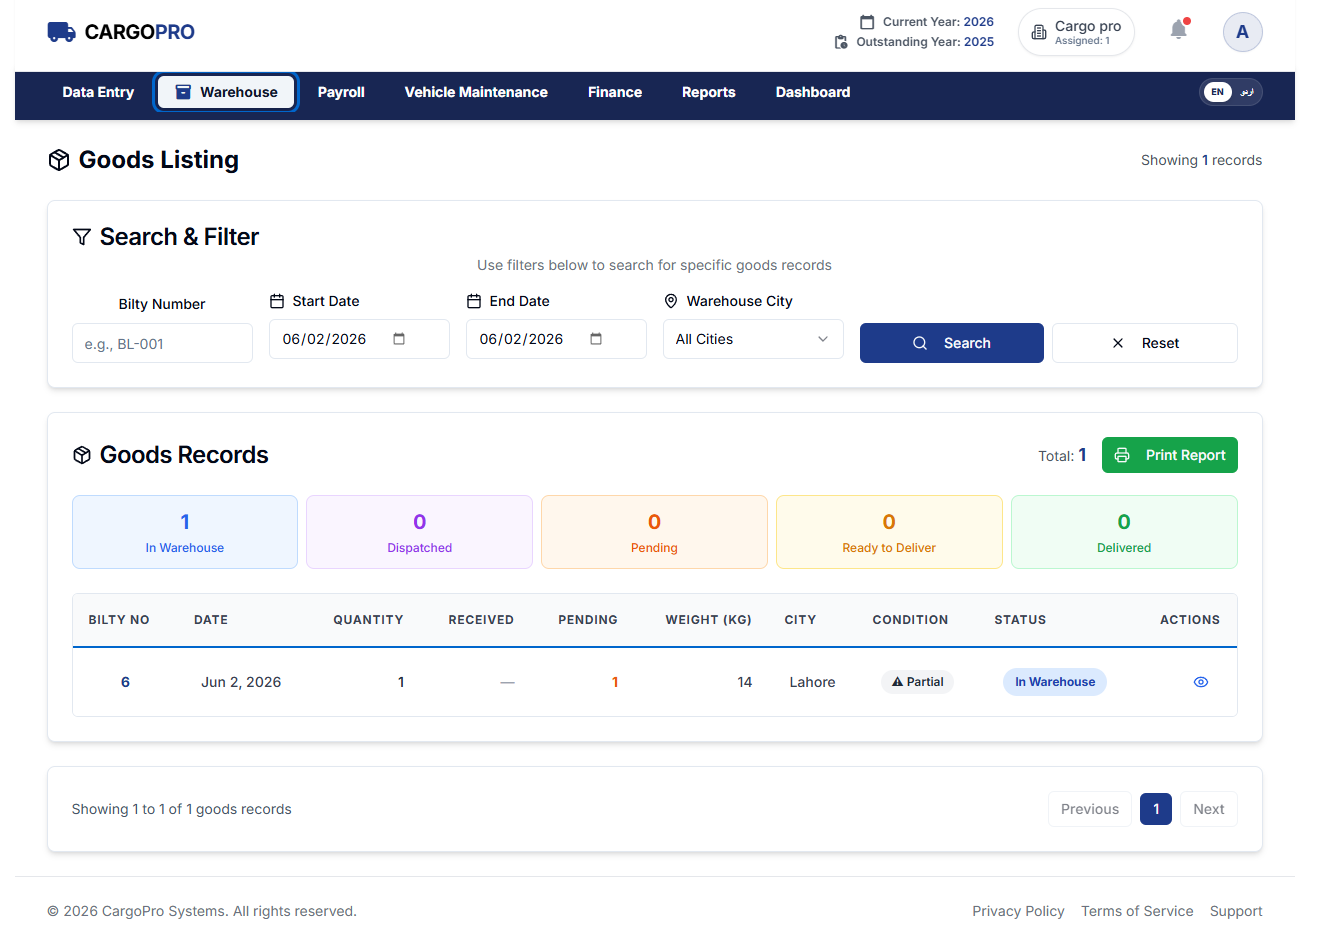Open the Reports tab
The image size is (1320, 939).
709,92
